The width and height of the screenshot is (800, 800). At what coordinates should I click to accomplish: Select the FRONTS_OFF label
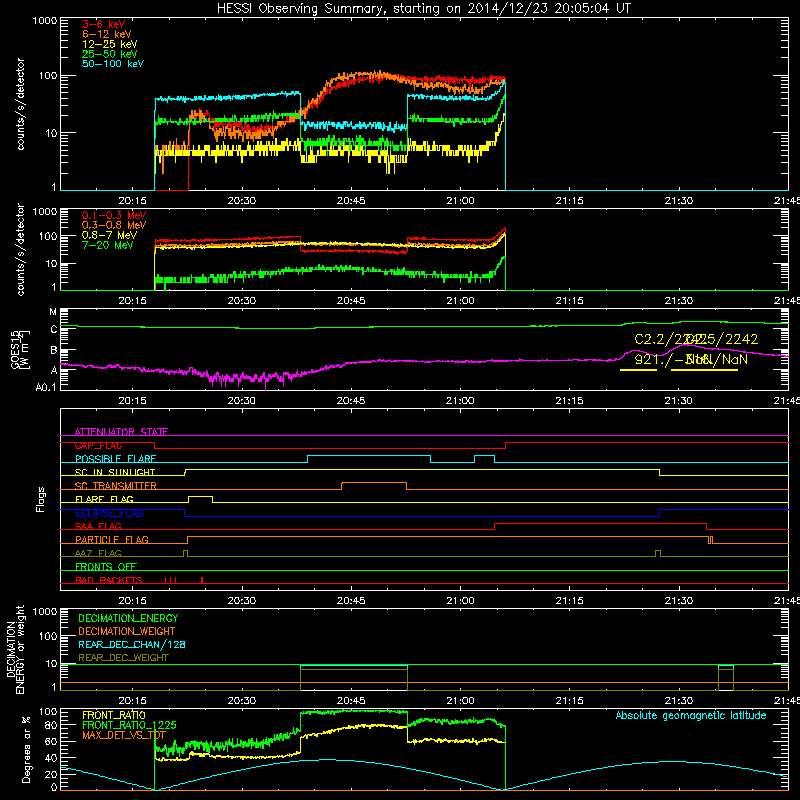click(106, 567)
